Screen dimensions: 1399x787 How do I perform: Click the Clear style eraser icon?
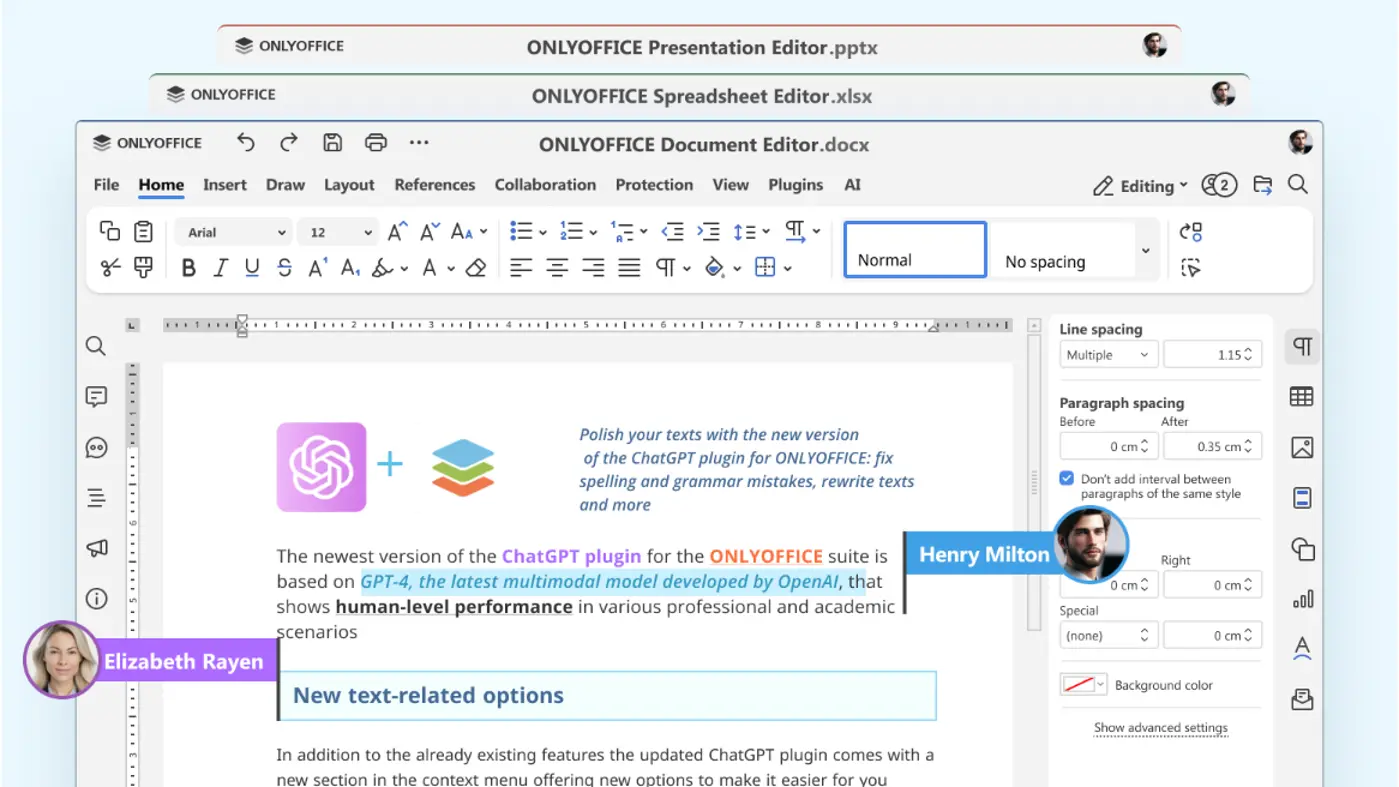tap(476, 268)
